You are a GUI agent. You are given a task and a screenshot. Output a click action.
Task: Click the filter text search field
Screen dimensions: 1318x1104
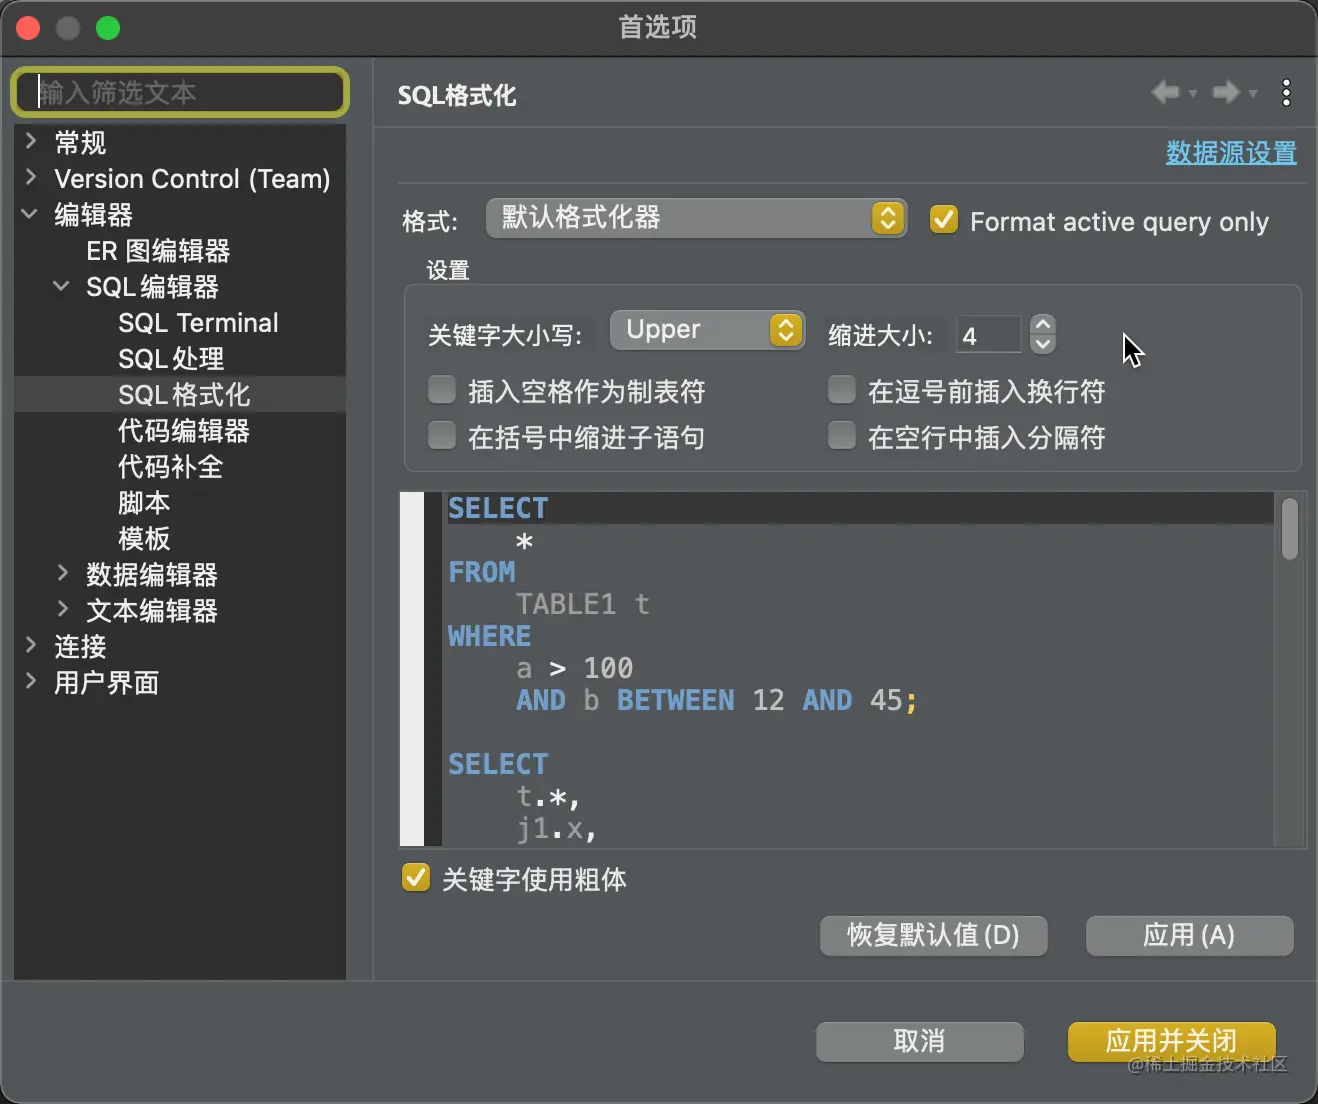(x=180, y=93)
